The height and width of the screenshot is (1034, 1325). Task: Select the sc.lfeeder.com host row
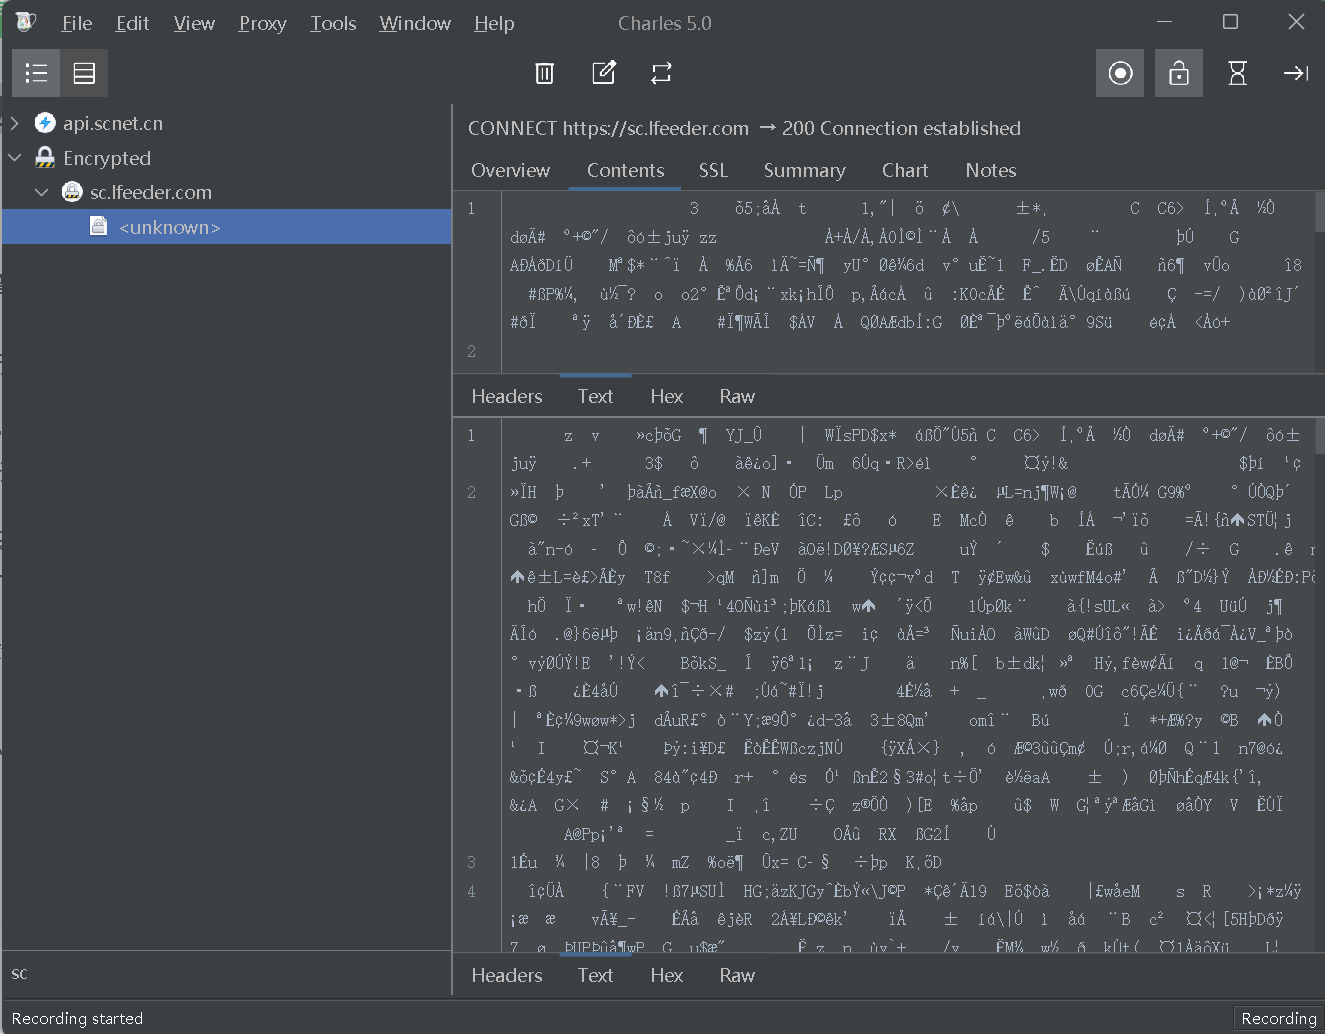[227, 192]
